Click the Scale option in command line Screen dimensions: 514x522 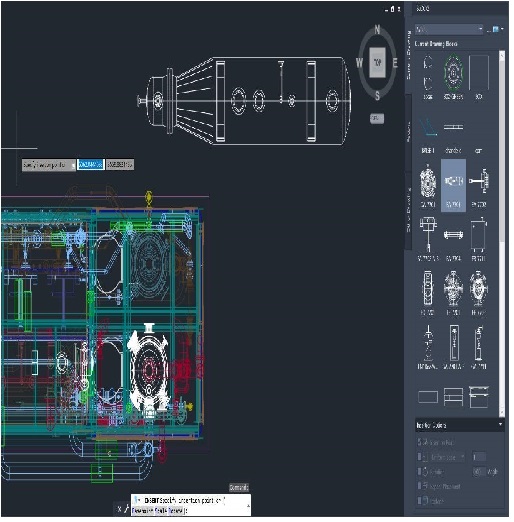pyautogui.click(x=160, y=510)
